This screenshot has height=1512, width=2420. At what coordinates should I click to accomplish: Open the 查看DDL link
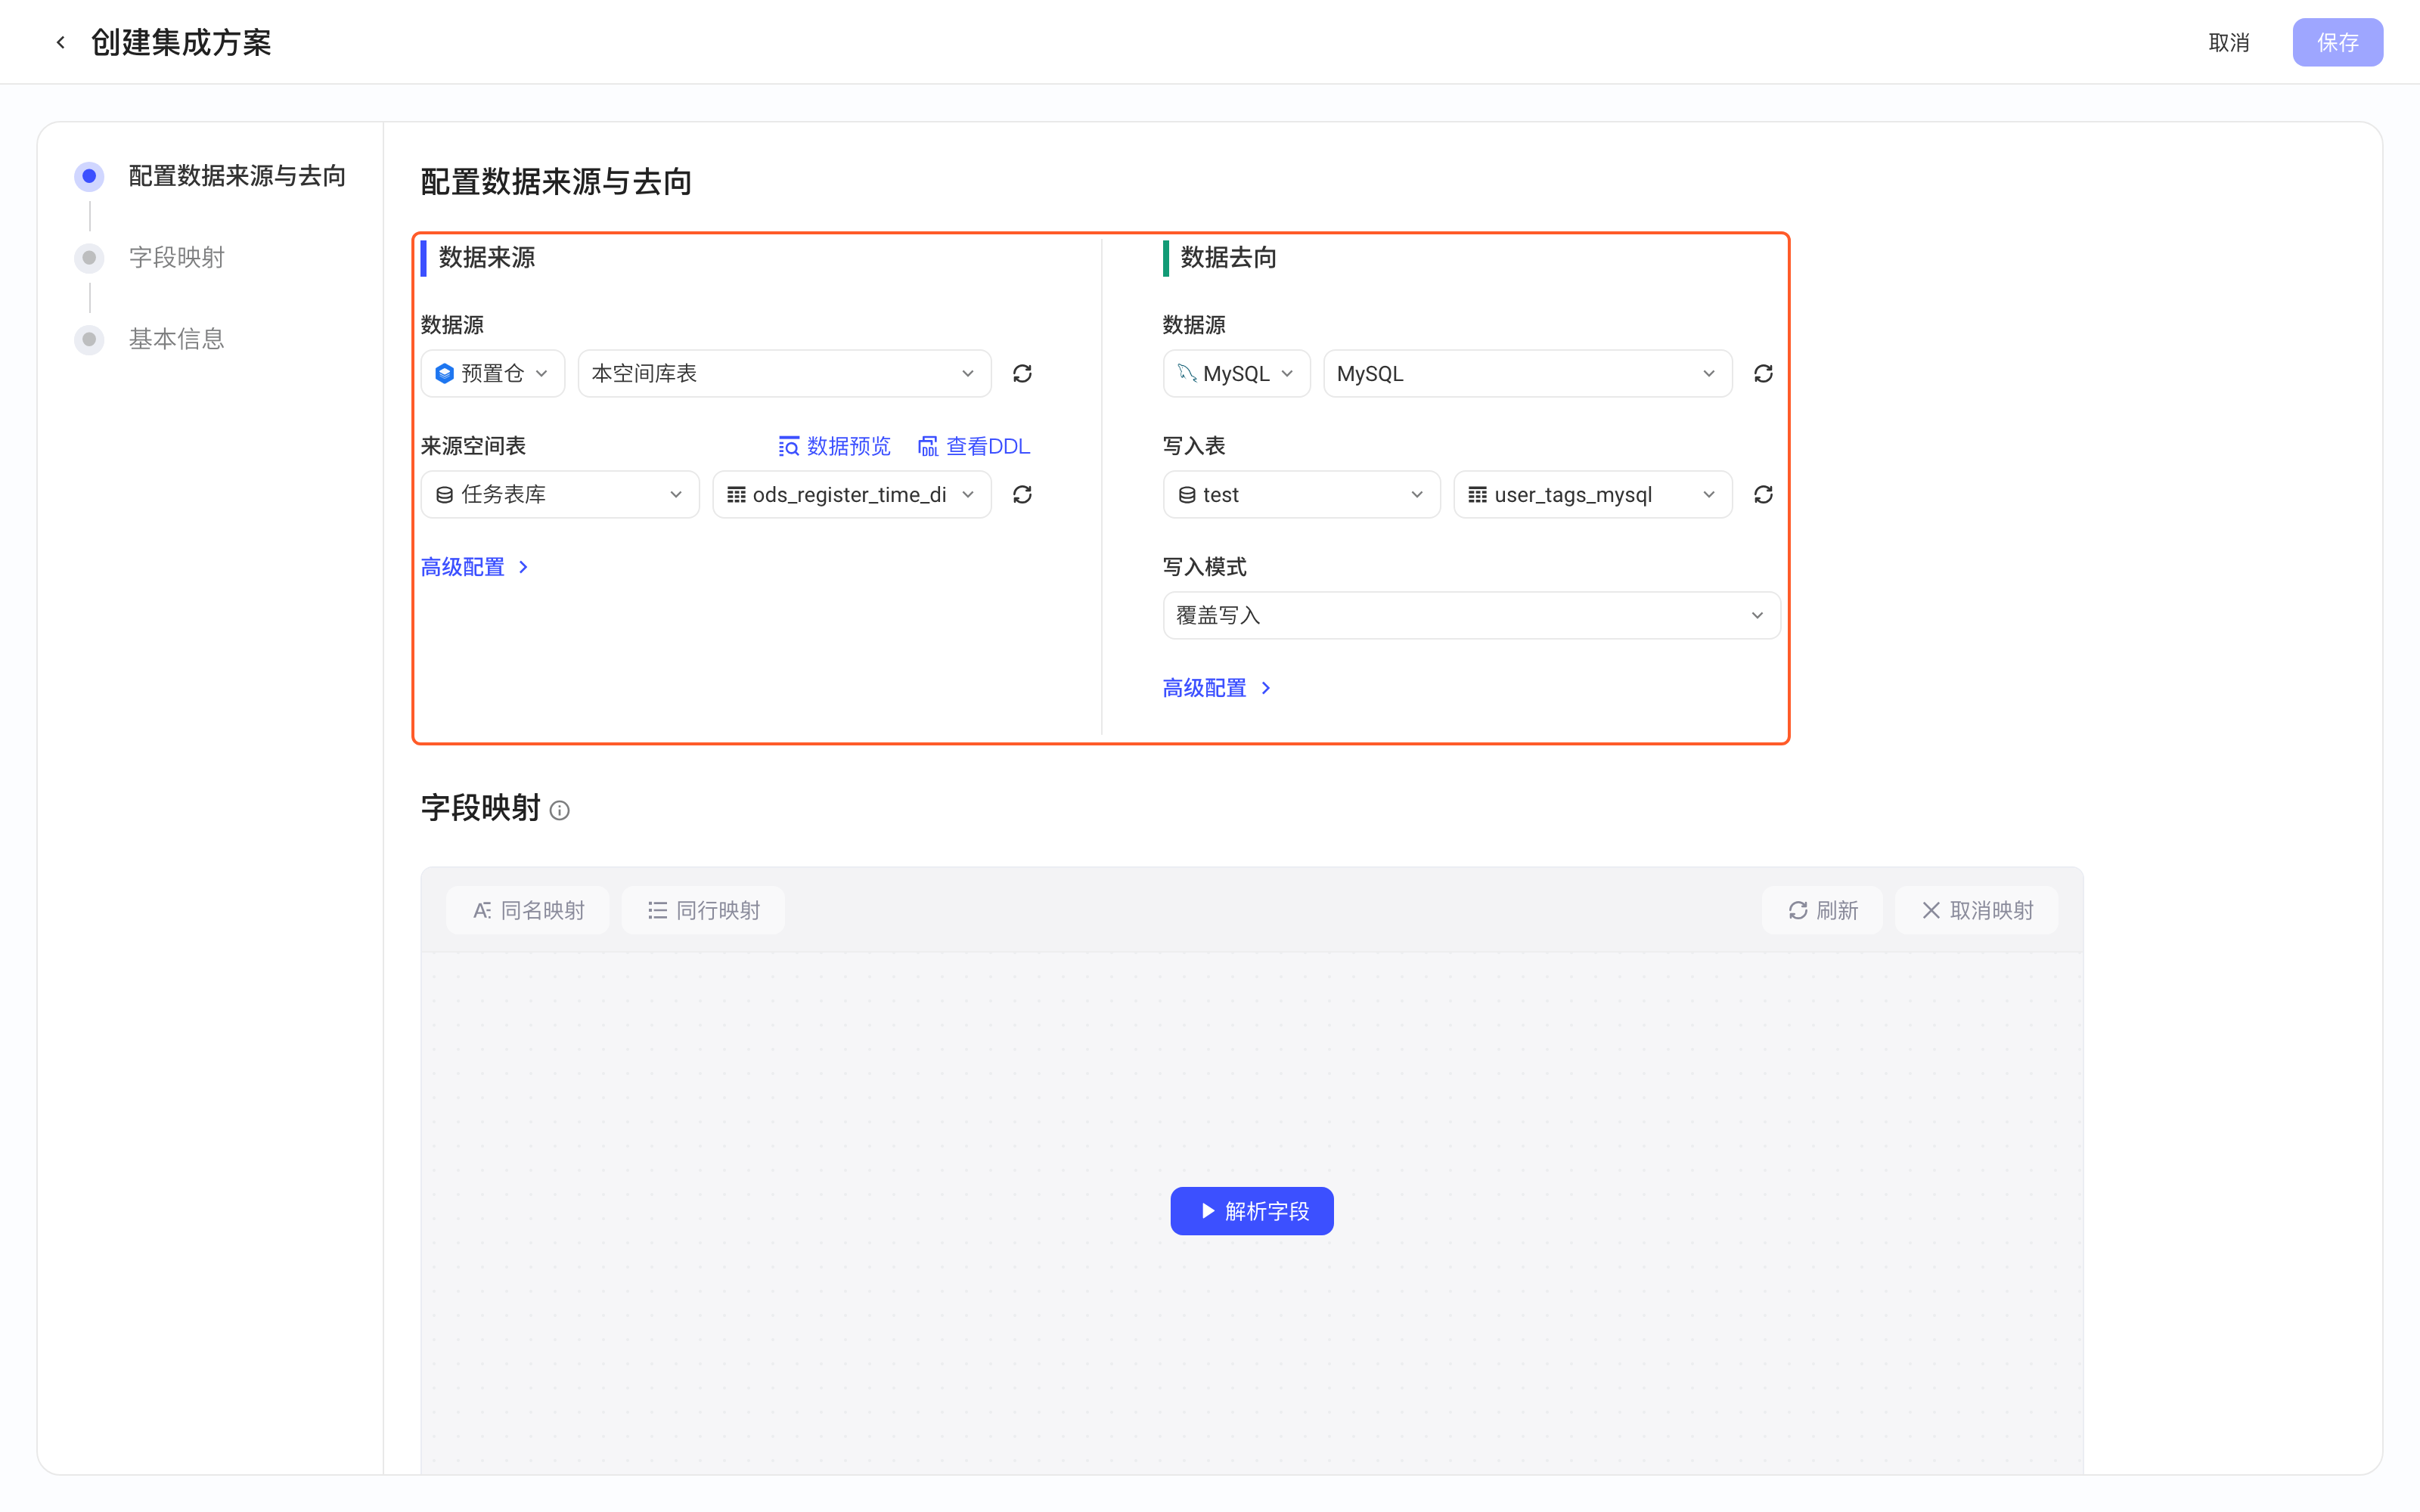974,446
